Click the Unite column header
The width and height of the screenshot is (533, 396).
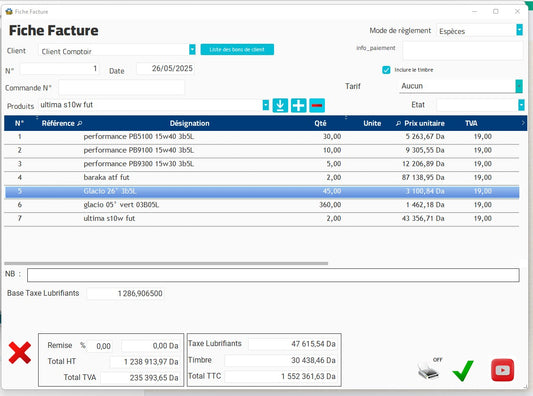(372, 123)
